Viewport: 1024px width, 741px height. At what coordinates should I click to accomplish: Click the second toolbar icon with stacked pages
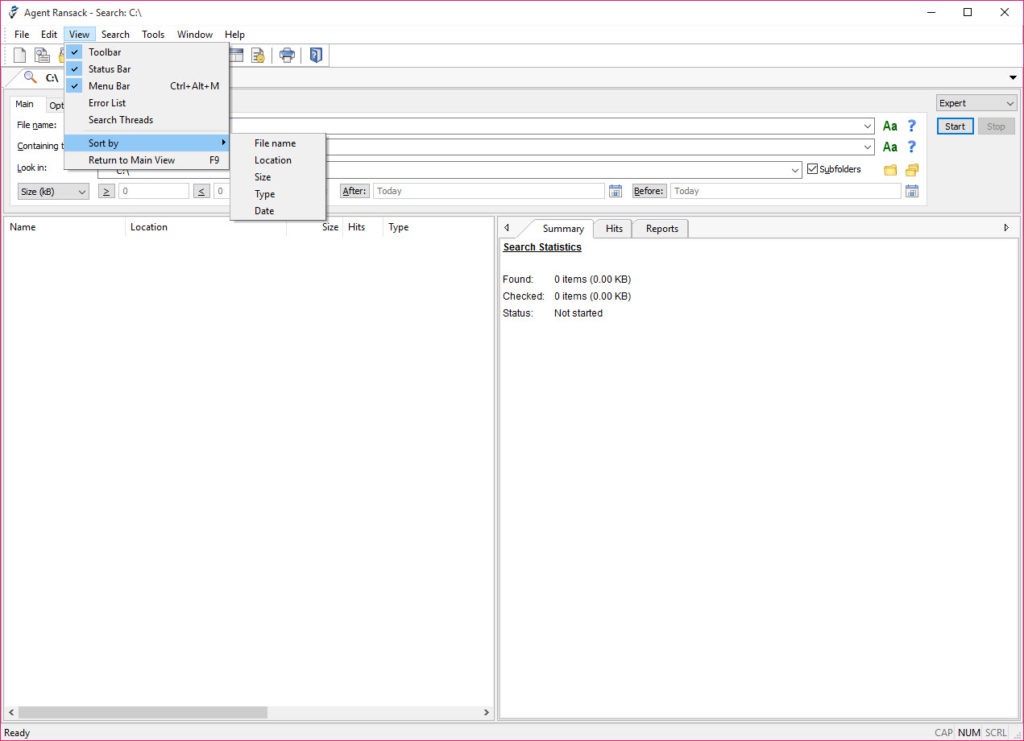[x=42, y=55]
